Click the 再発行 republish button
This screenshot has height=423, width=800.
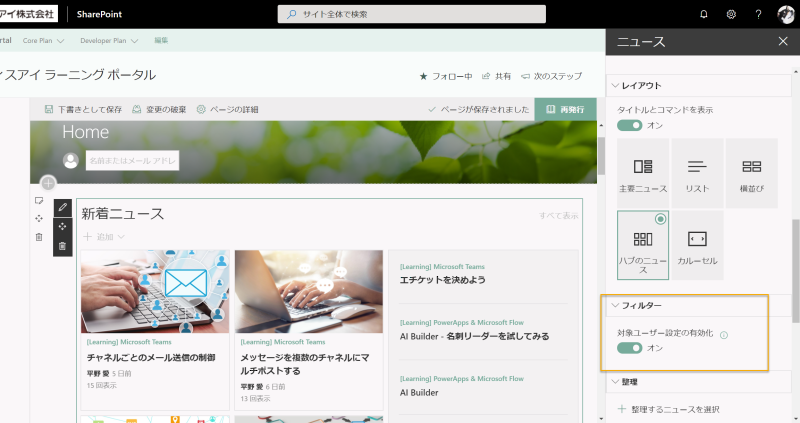pos(565,109)
